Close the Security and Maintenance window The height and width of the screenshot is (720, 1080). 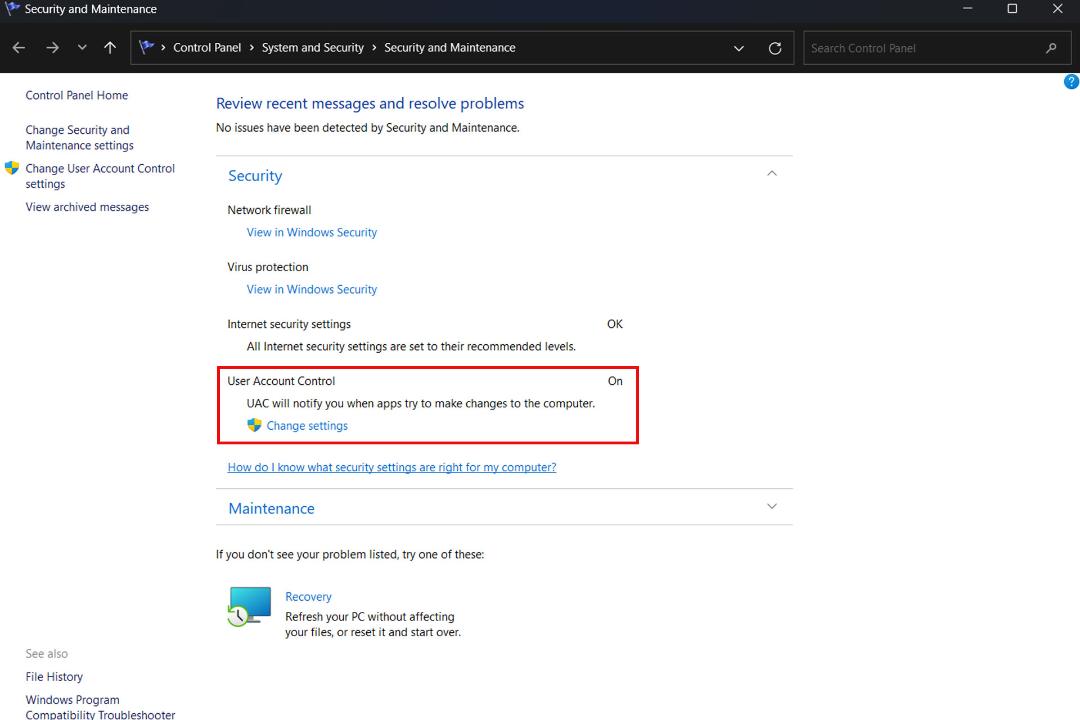coord(1057,9)
